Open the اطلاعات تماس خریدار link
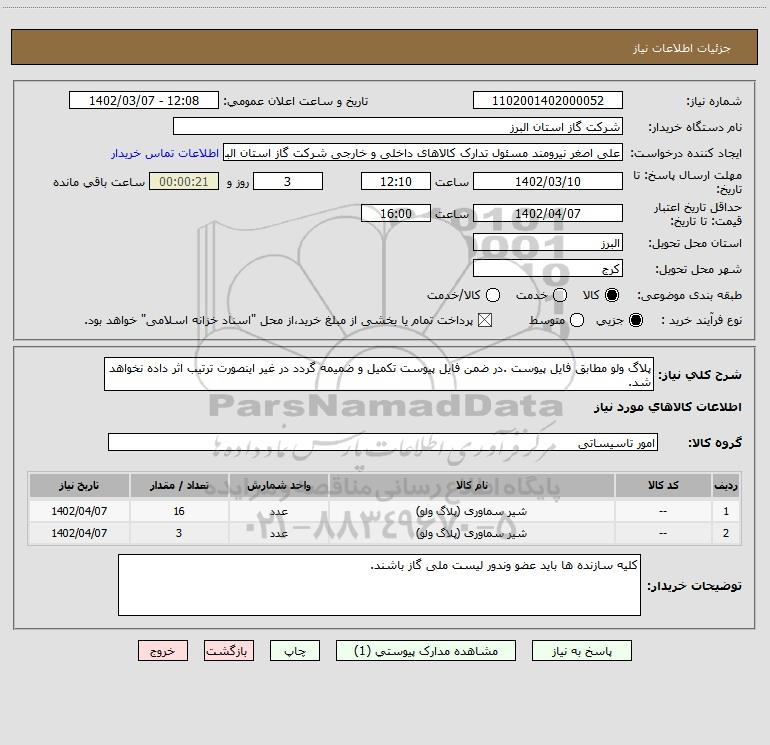The width and height of the screenshot is (770, 745). 165,153
